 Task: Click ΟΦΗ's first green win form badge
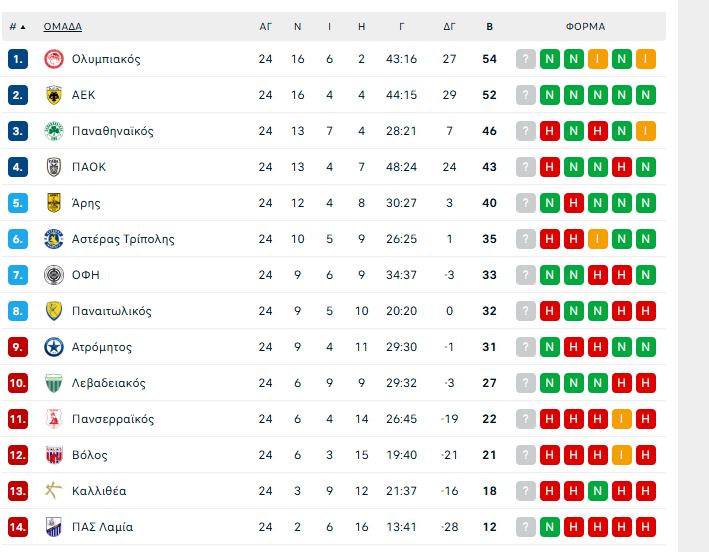pyautogui.click(x=550, y=275)
